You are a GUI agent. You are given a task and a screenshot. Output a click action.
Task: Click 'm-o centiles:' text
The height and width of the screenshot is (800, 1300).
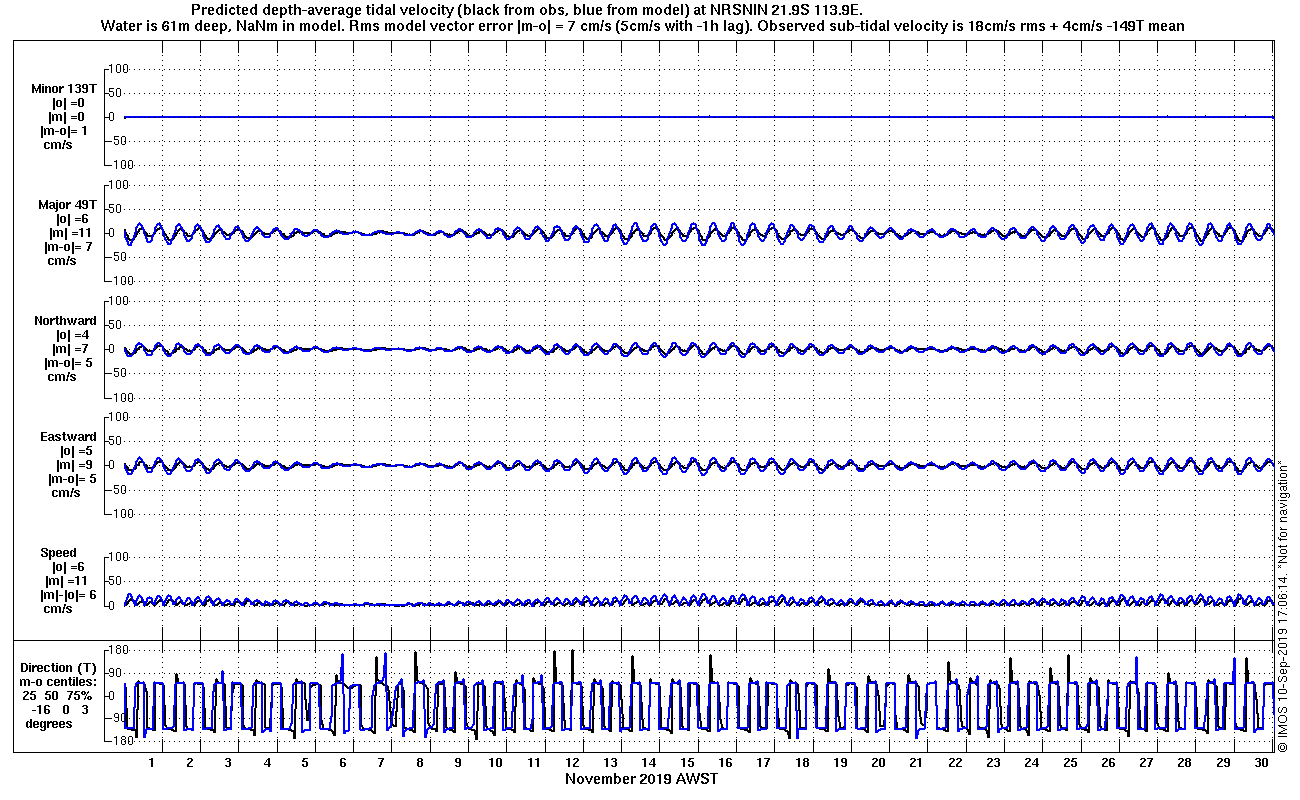point(60,682)
